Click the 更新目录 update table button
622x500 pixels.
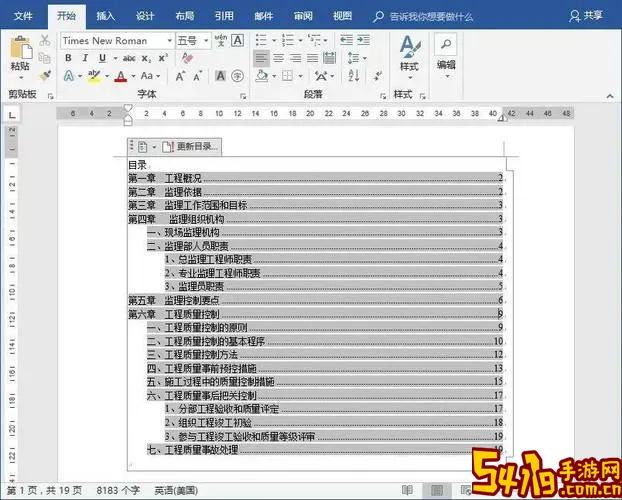190,146
